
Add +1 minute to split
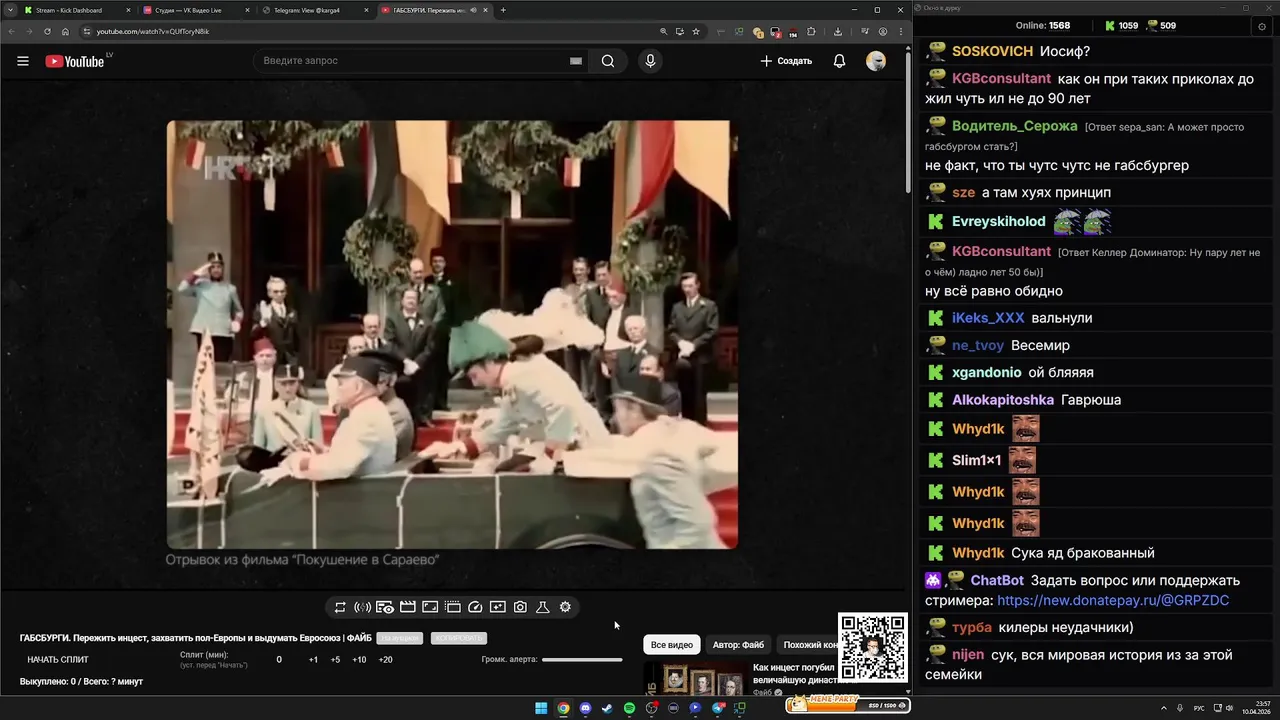(313, 660)
